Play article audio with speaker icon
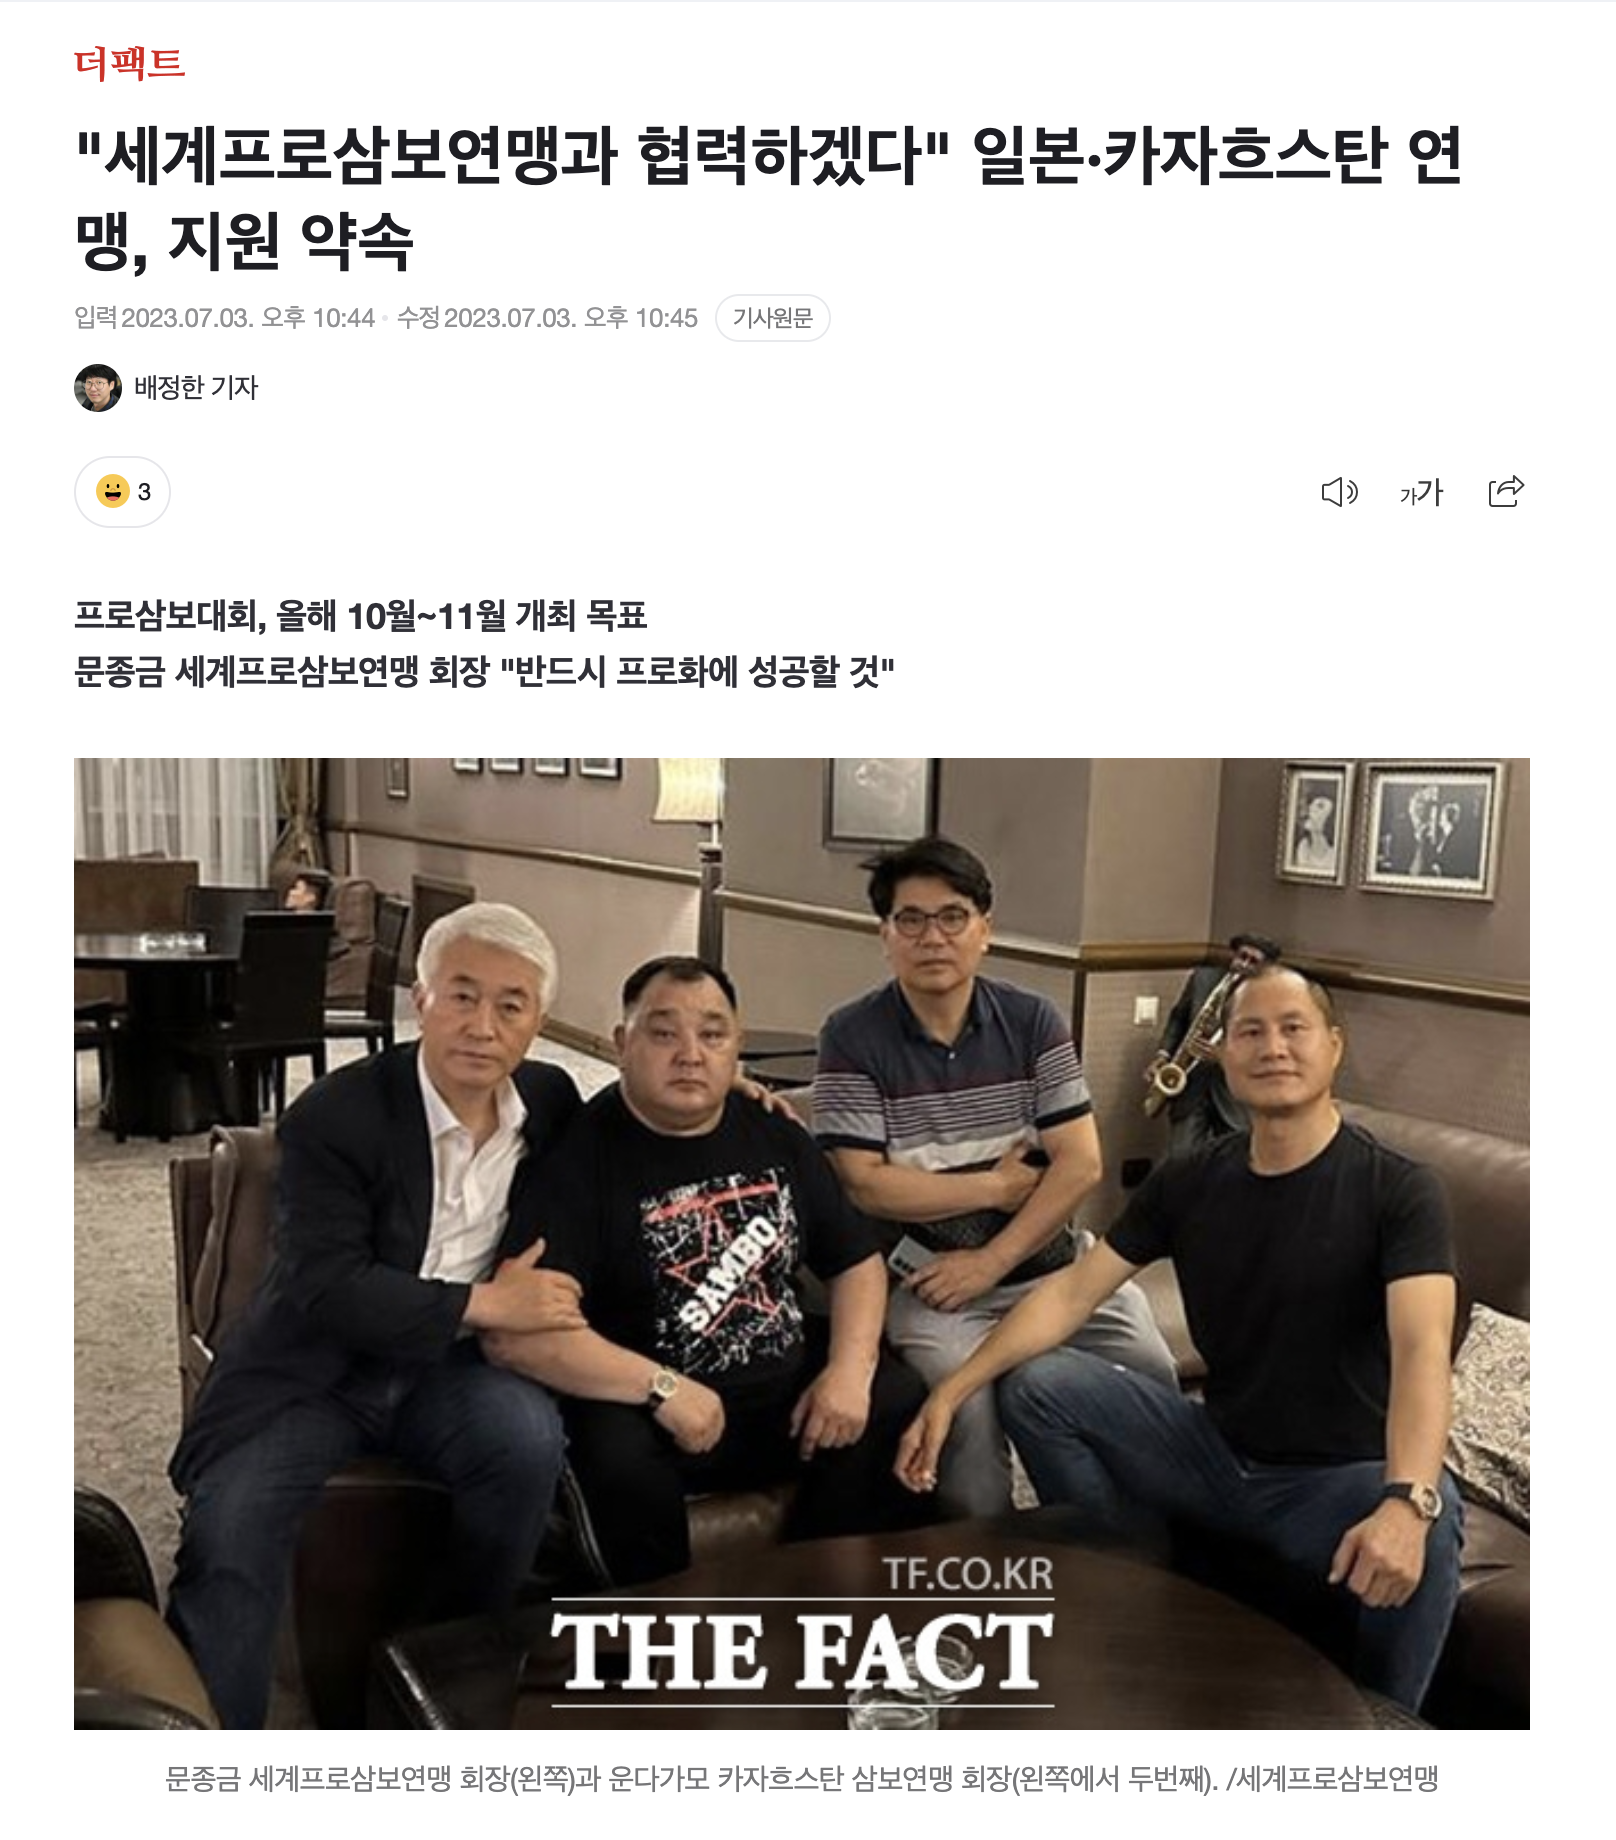Image resolution: width=1616 pixels, height=1840 pixels. (x=1339, y=492)
